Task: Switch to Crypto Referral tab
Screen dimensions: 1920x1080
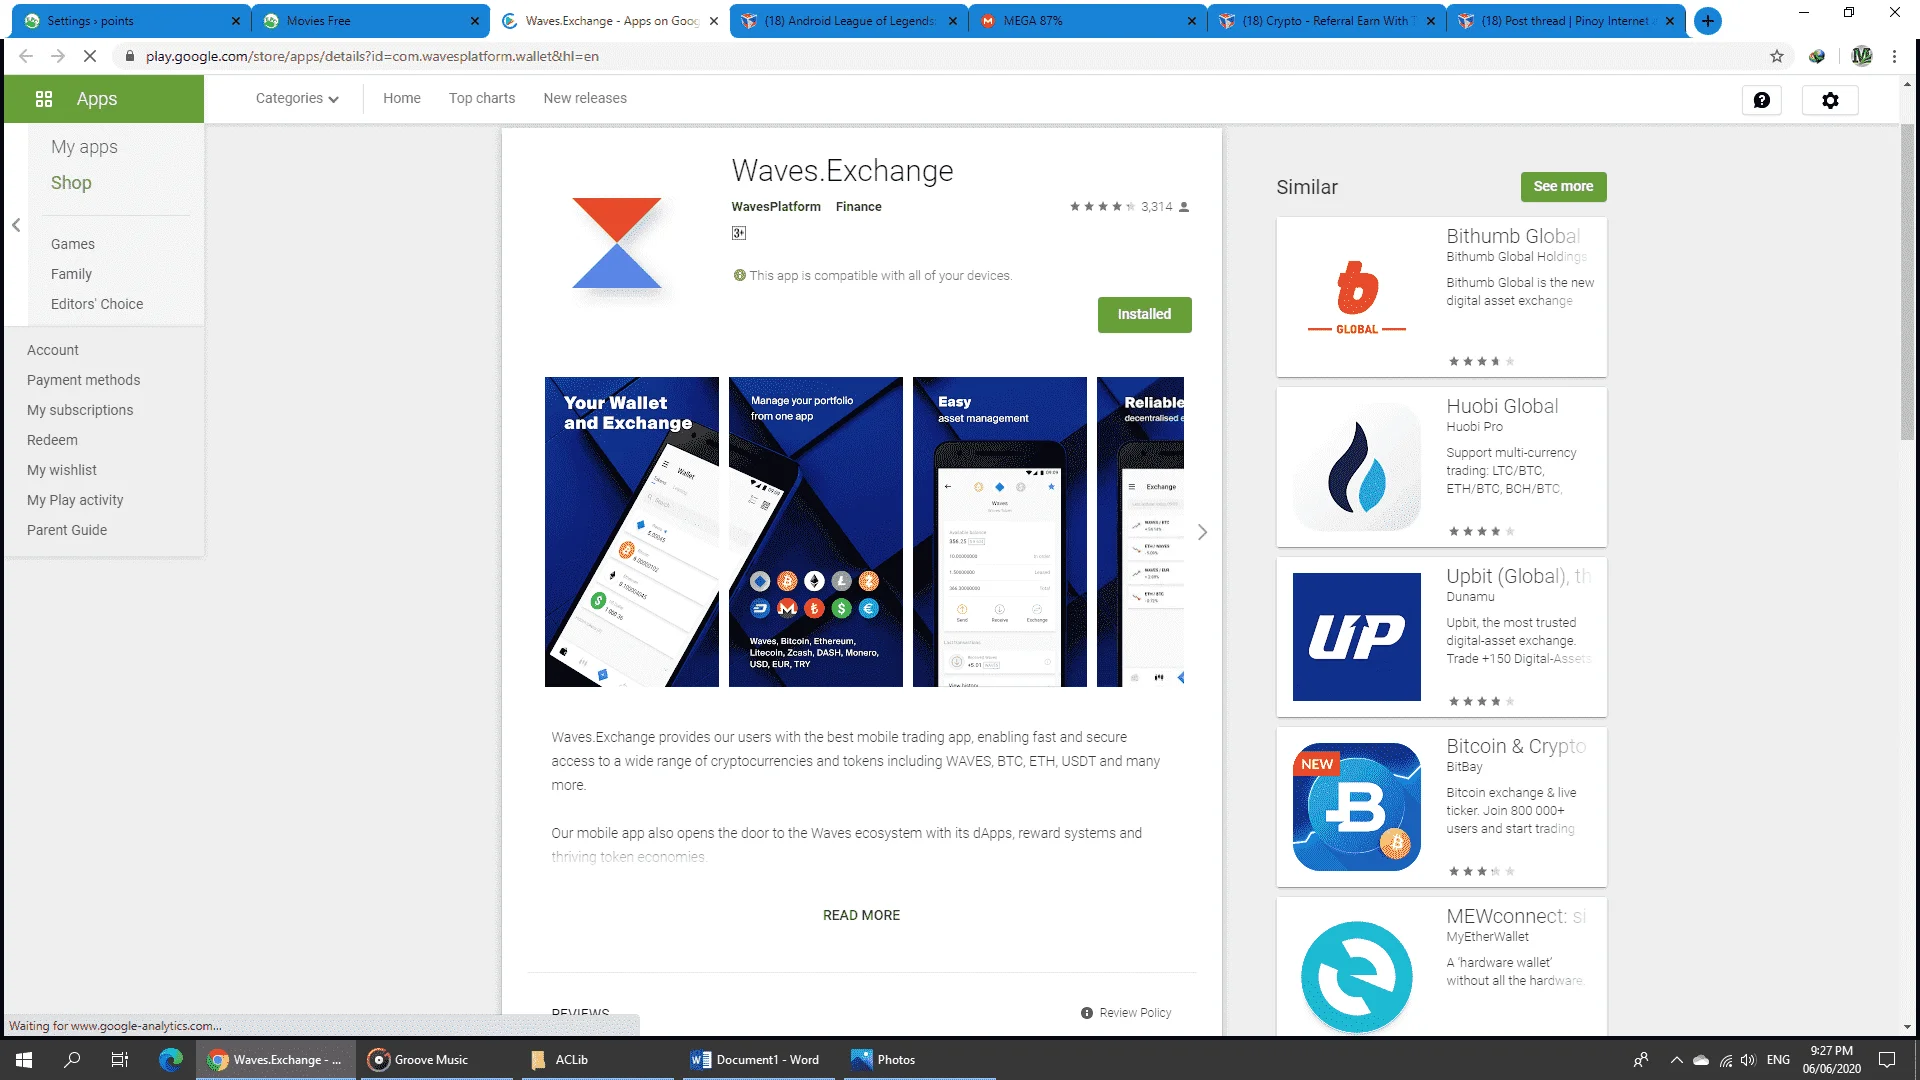Action: tap(1326, 21)
